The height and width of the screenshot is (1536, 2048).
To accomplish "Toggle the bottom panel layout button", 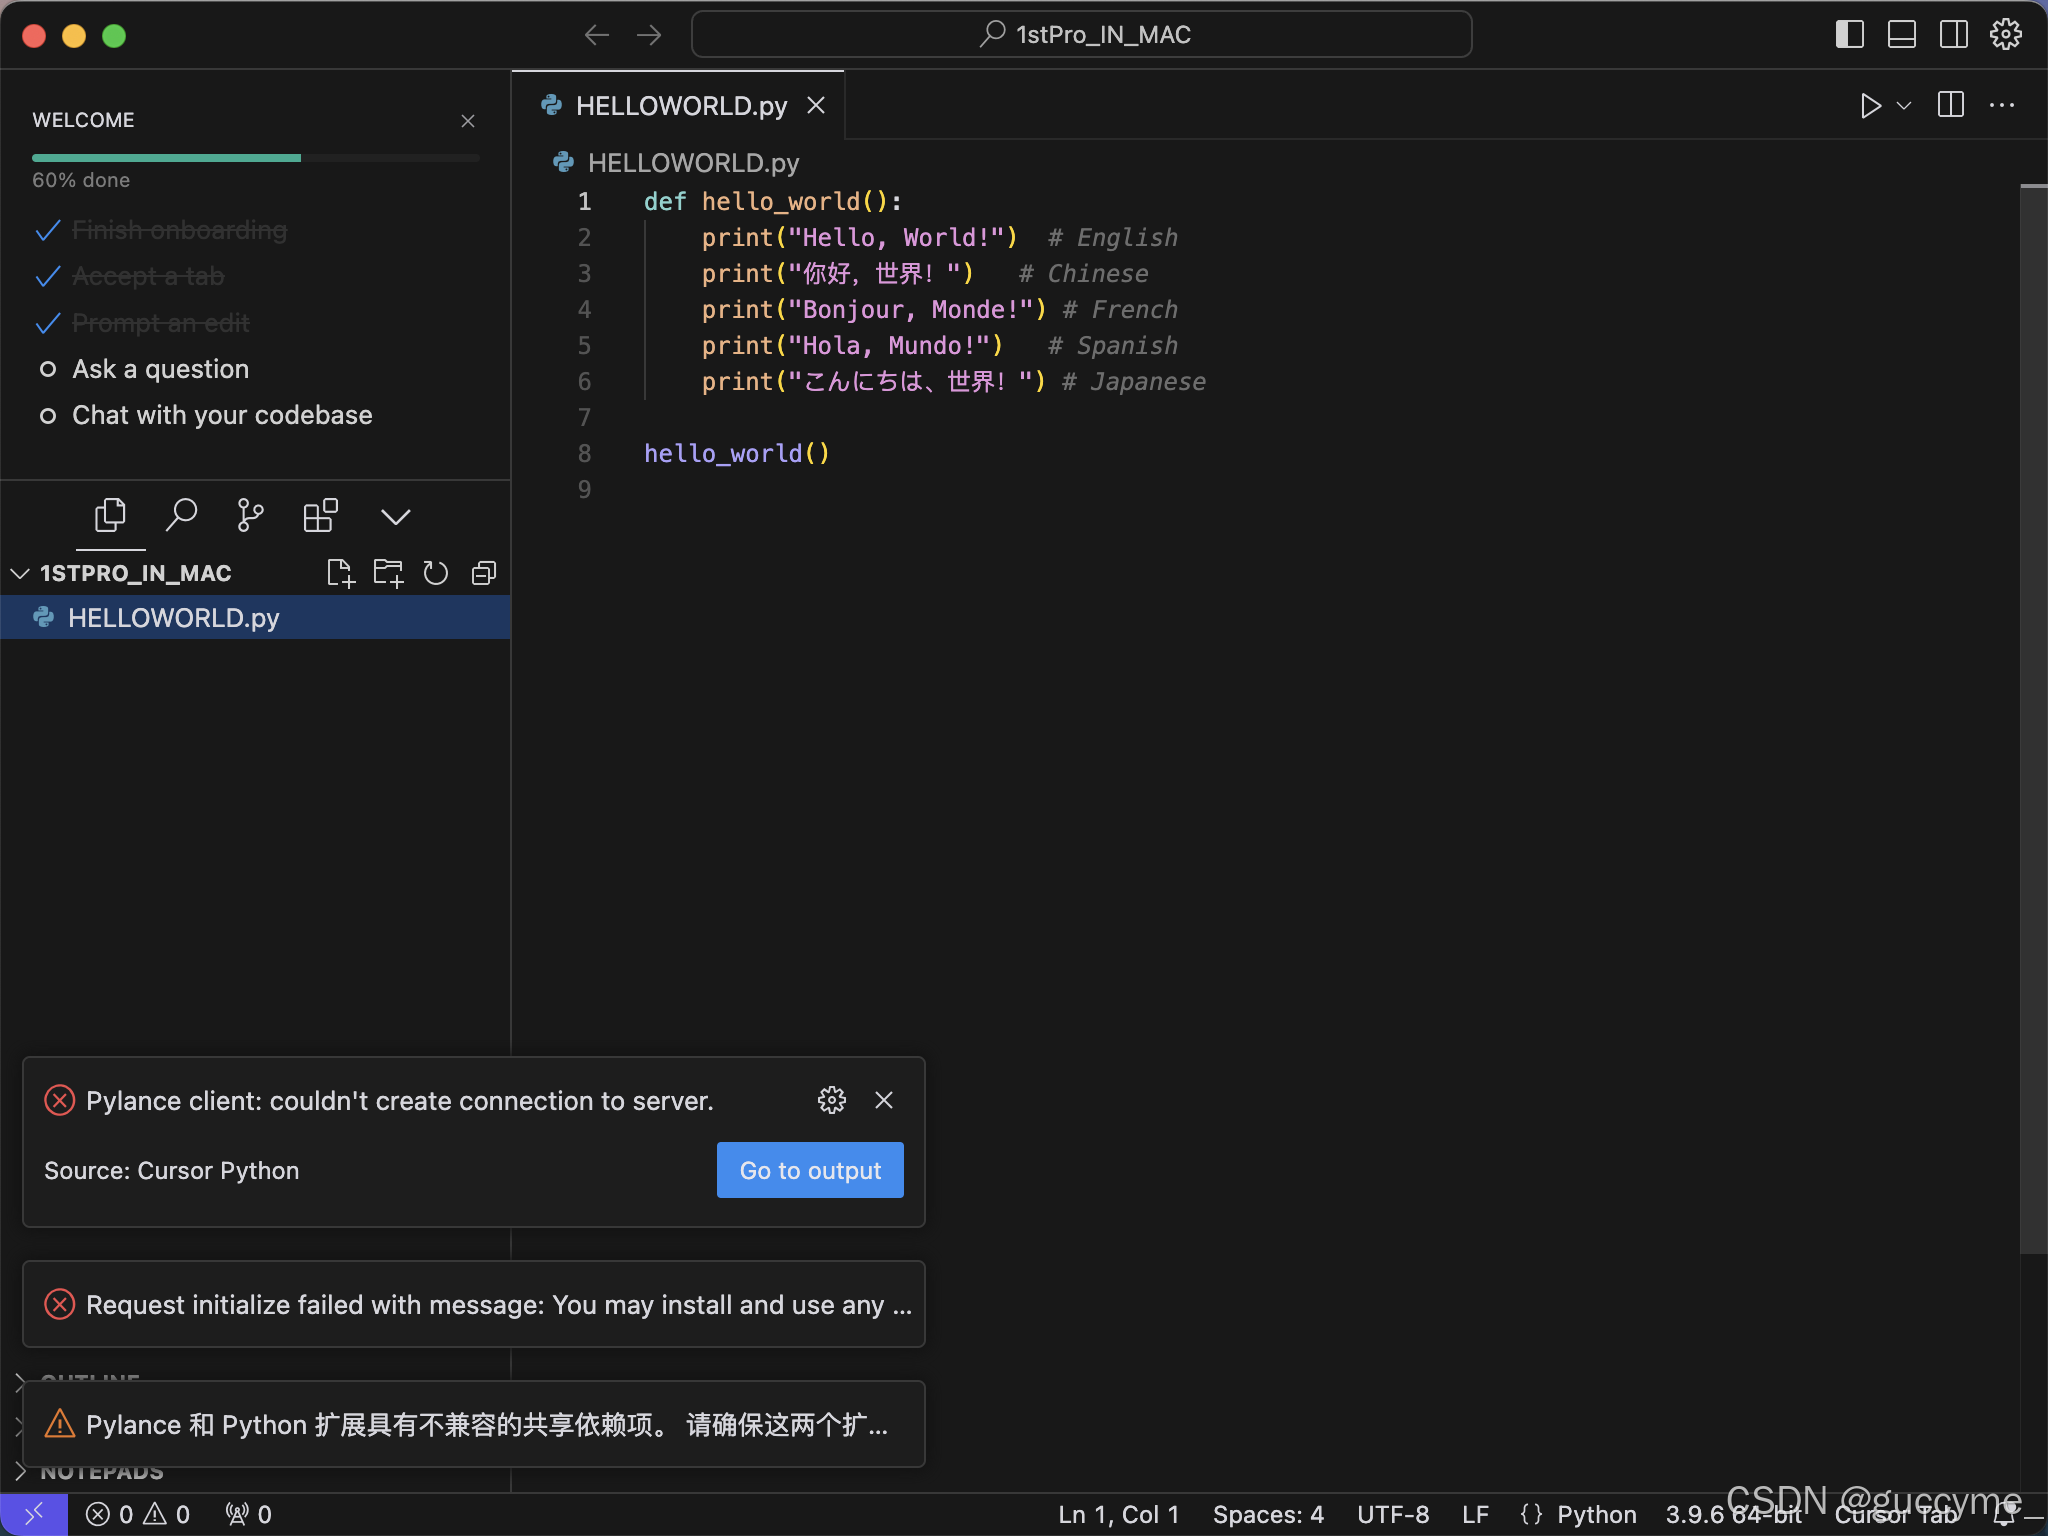I will click(1901, 35).
